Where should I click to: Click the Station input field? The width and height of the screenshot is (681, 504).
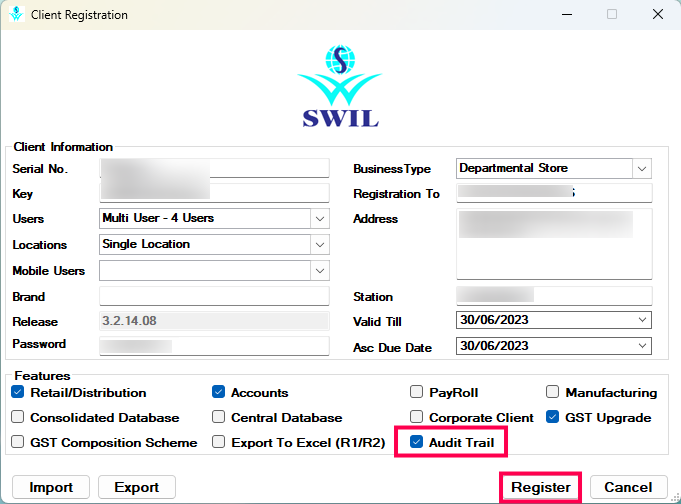click(554, 296)
